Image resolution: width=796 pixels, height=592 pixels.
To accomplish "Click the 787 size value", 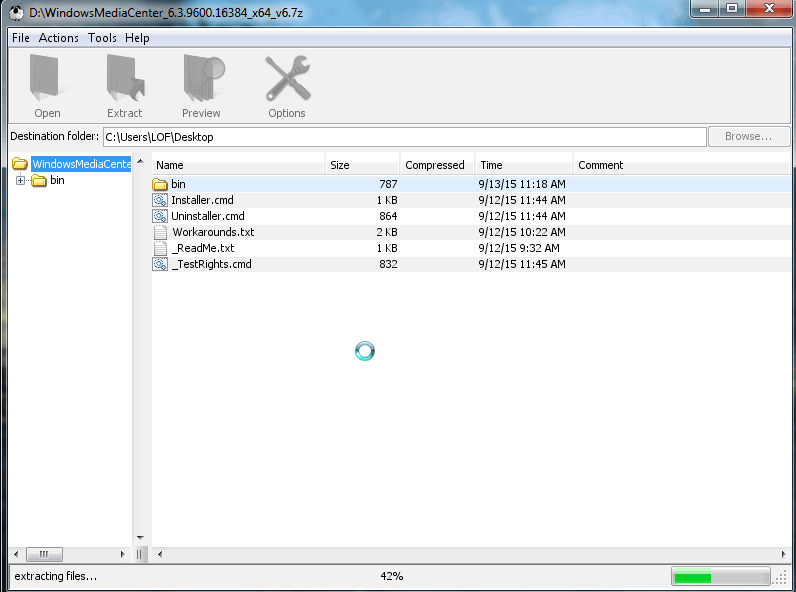I will (388, 184).
